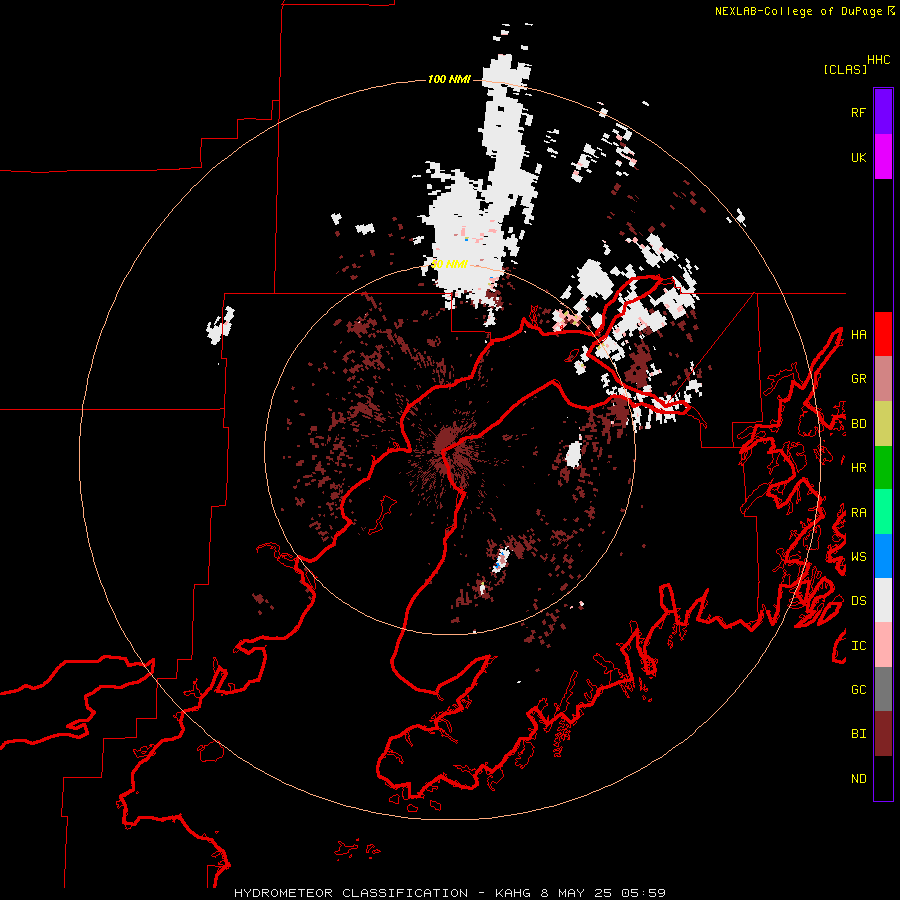Click the HHC product label

pyautogui.click(x=879, y=60)
